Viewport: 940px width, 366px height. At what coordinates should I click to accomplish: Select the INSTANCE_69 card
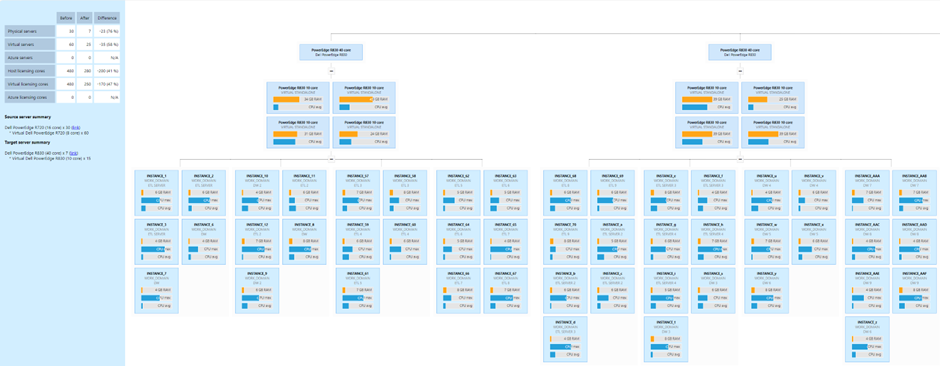pyautogui.click(x=613, y=193)
